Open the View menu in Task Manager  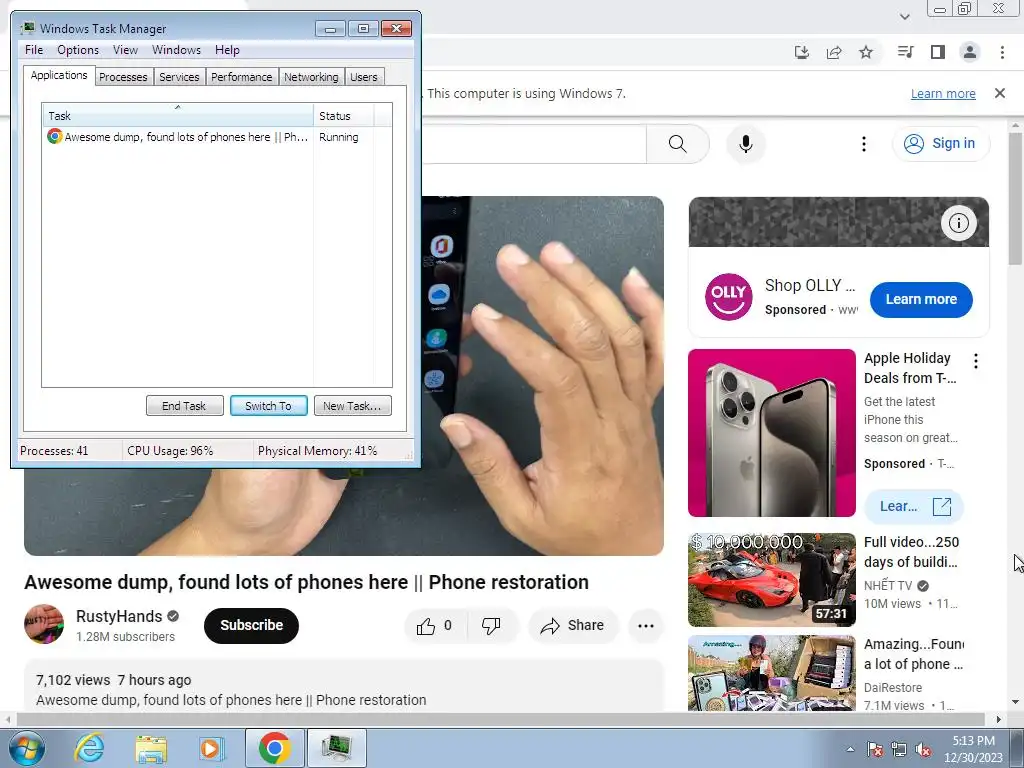tap(125, 50)
